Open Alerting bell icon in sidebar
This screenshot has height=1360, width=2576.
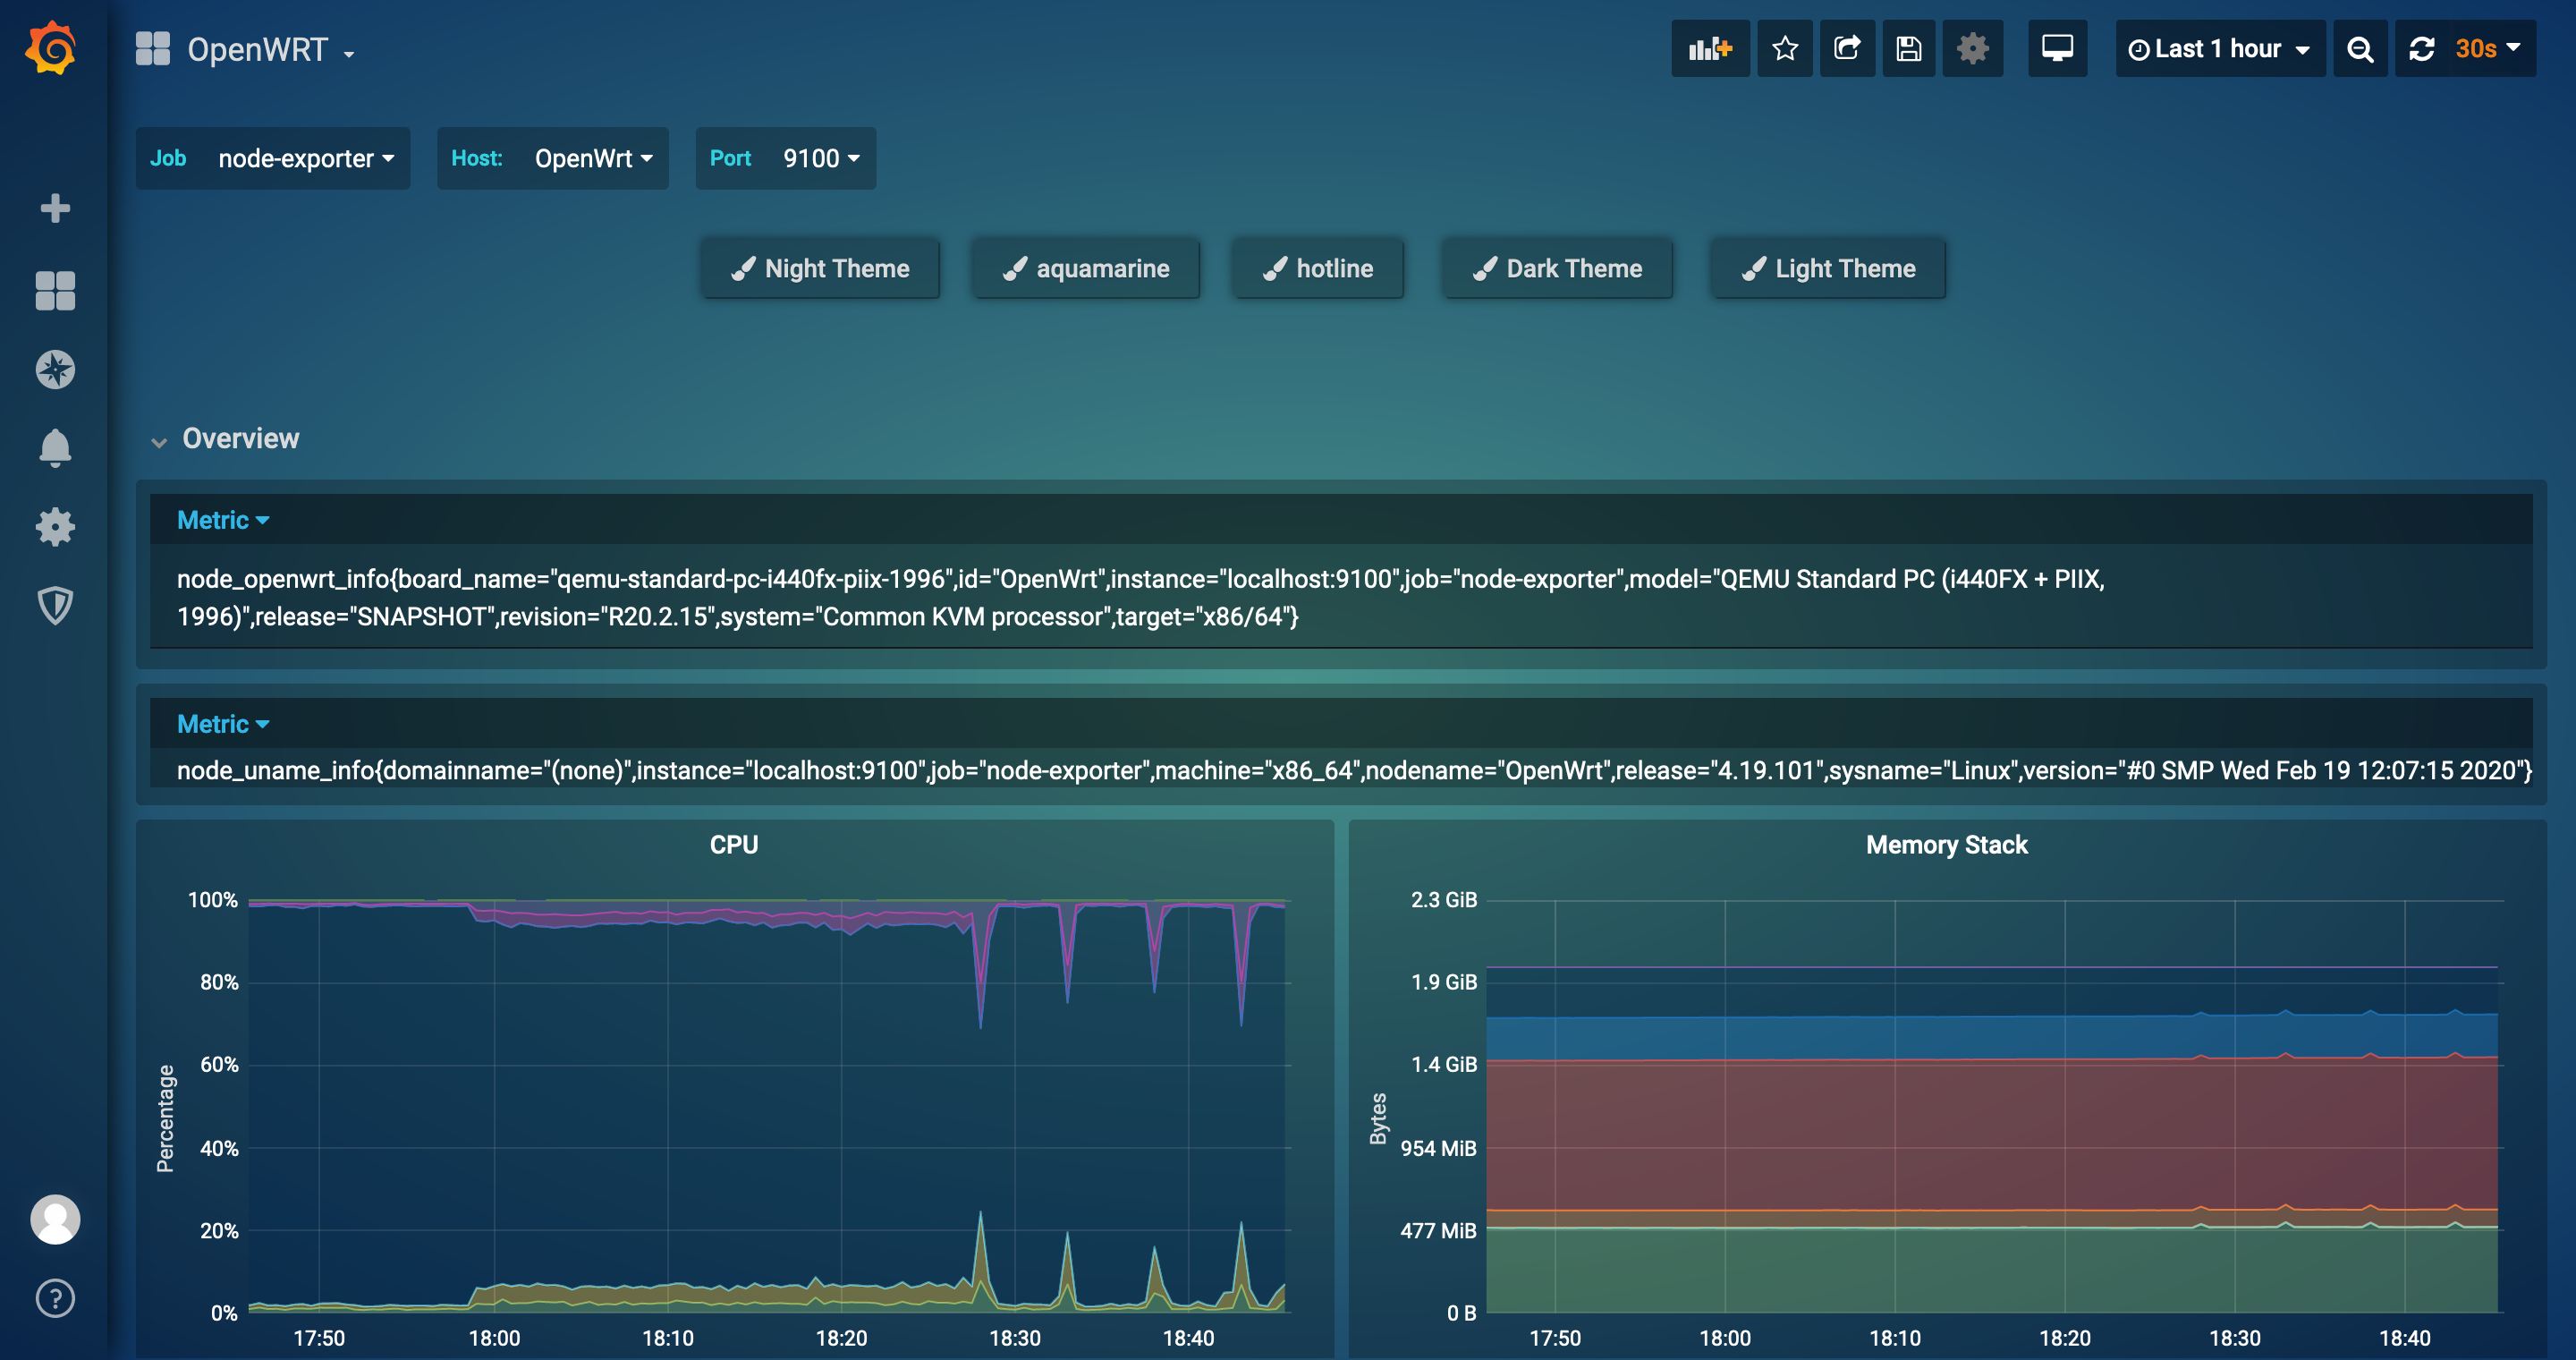(x=55, y=448)
